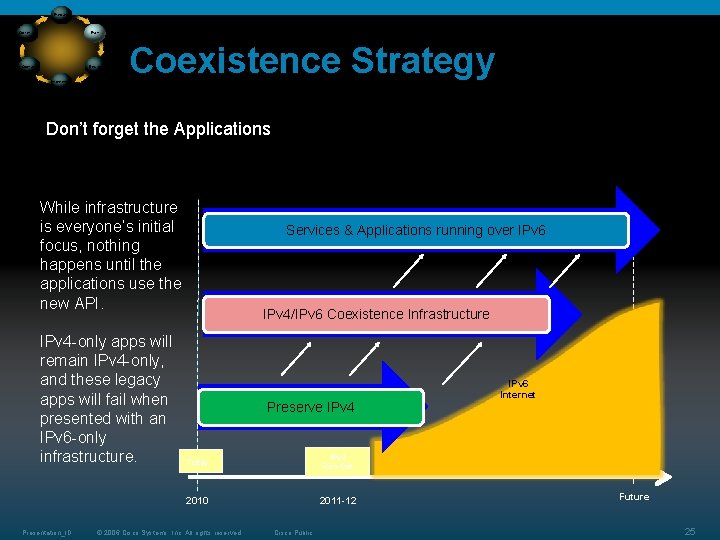Click the '2010' timeline label
Image resolution: width=720 pixels, height=540 pixels.
click(x=197, y=501)
